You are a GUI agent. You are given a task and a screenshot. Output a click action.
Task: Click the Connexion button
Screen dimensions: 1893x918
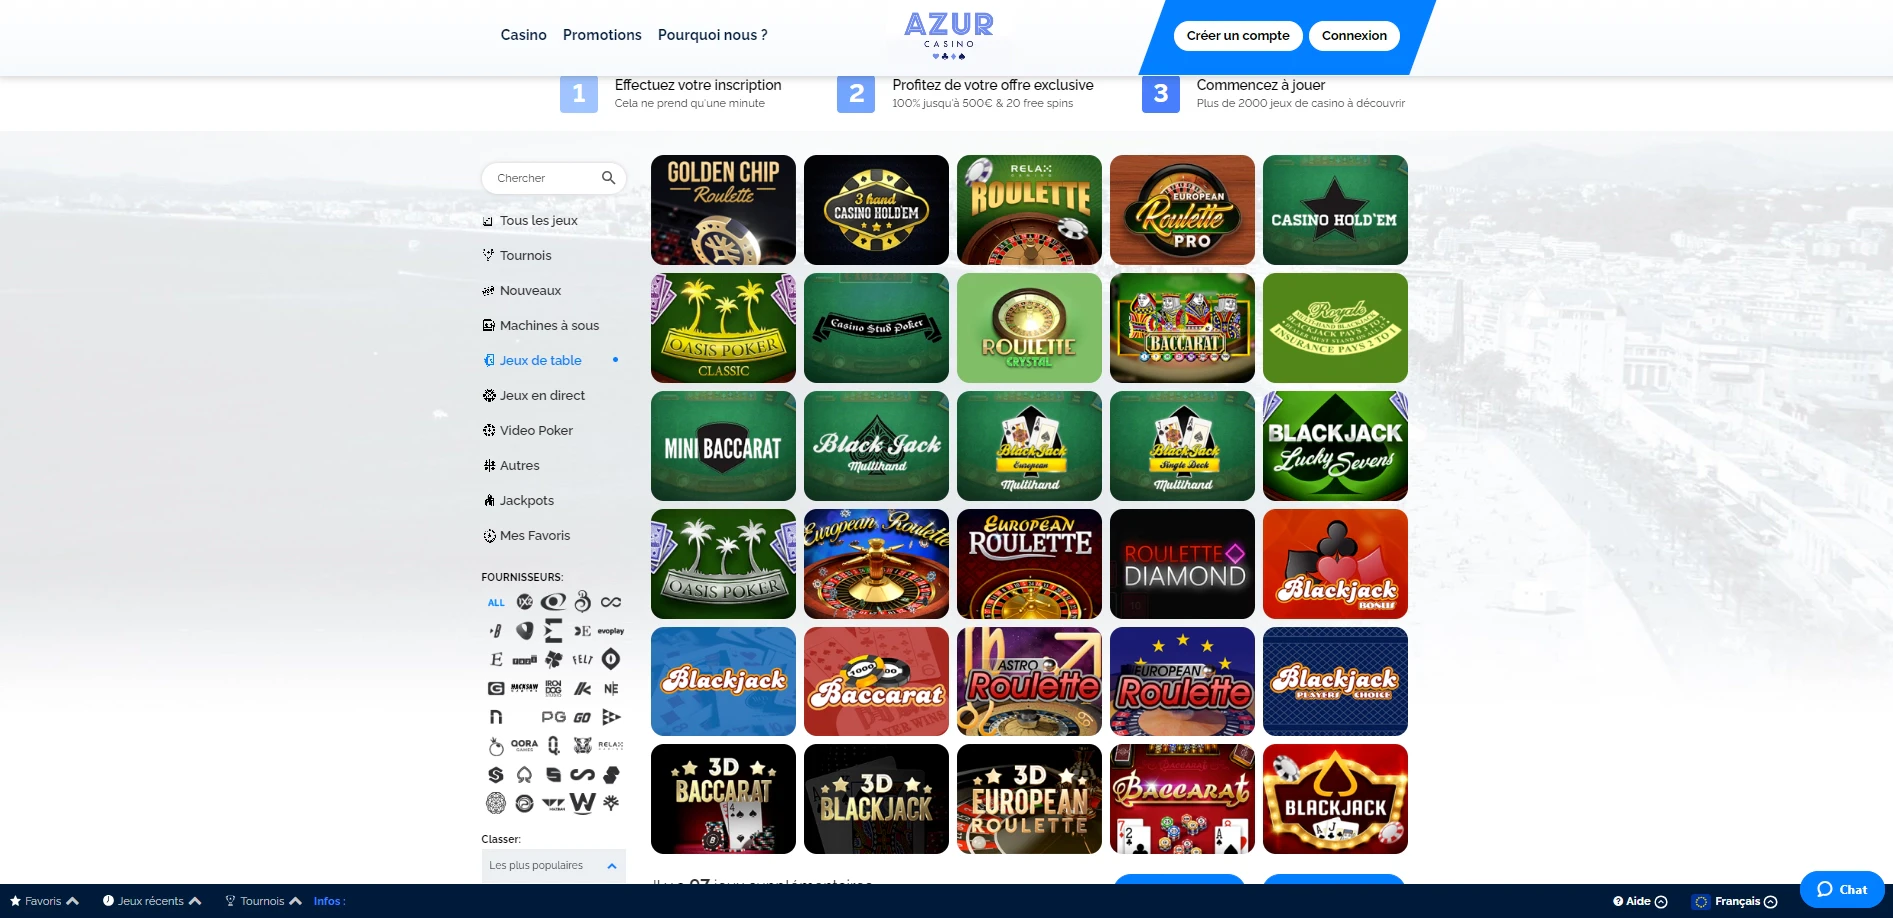(x=1354, y=35)
